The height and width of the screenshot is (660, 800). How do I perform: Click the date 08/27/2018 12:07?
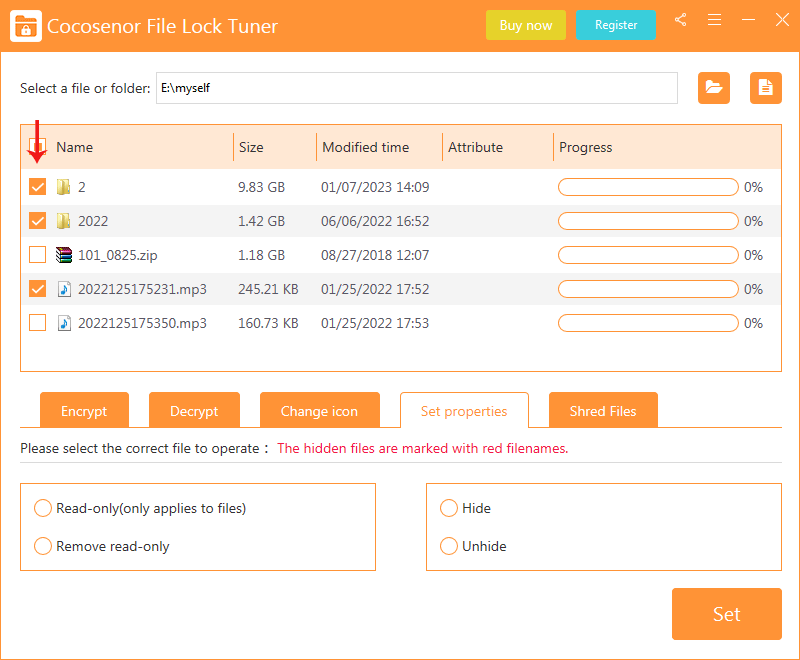(375, 255)
